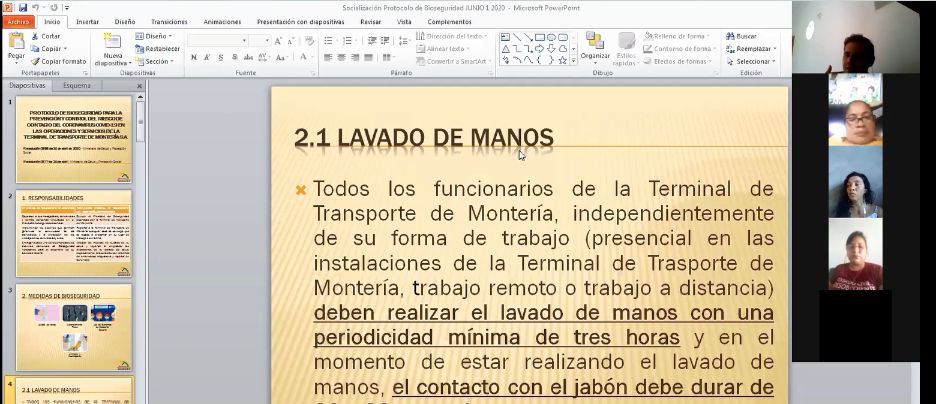Image resolution: width=936 pixels, height=404 pixels.
Task: Click the Copiar formato brush
Action: point(58,61)
